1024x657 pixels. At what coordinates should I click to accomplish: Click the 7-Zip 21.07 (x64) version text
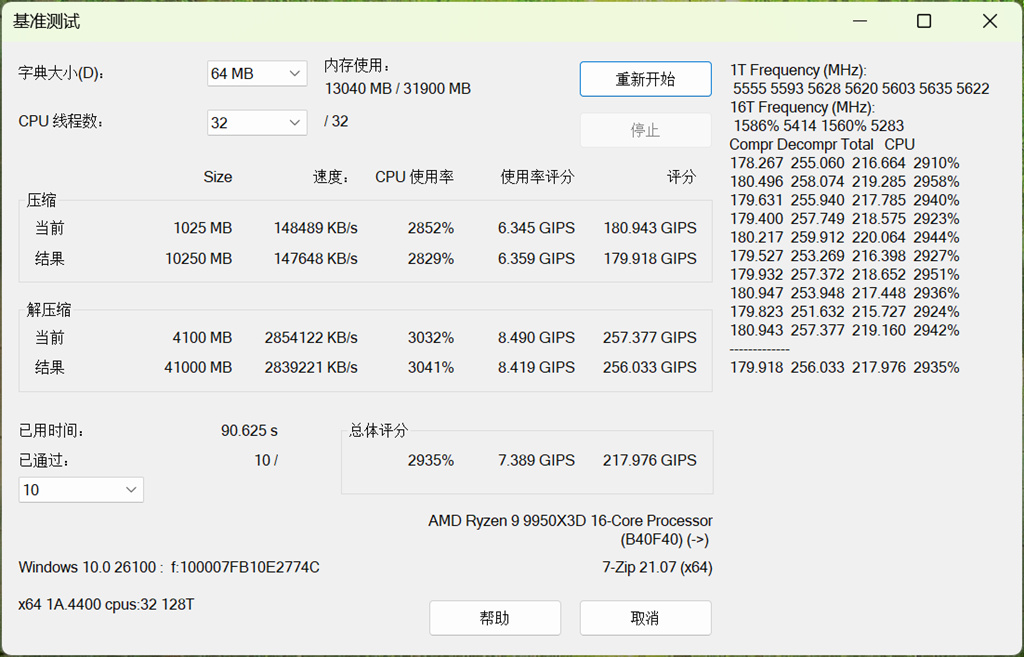click(x=657, y=568)
